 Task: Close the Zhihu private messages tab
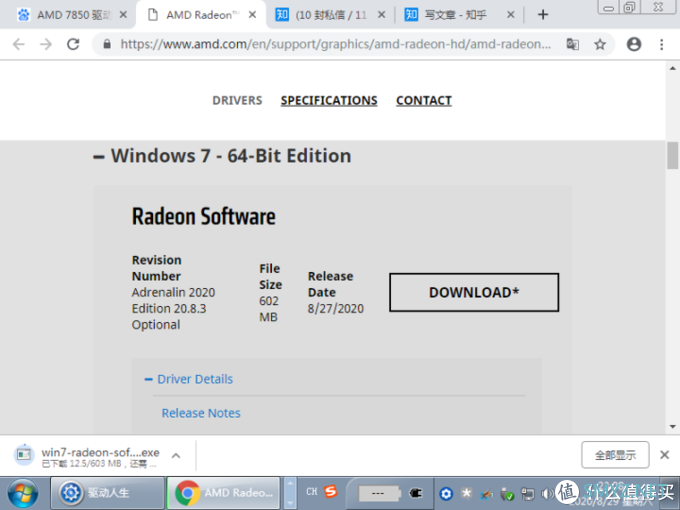[382, 15]
